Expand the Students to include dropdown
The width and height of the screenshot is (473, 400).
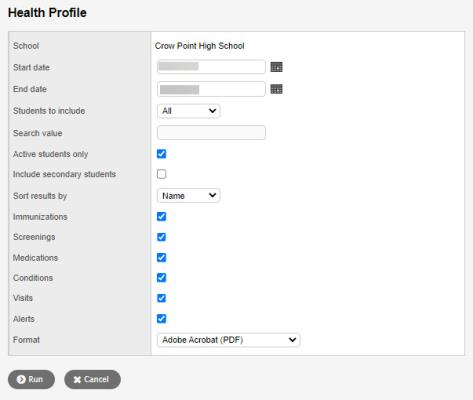coord(189,111)
